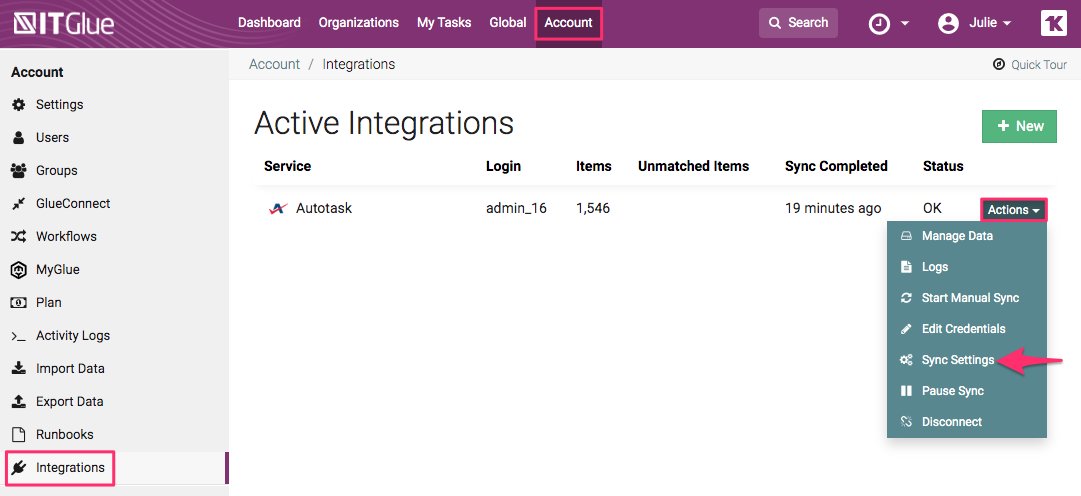Click the Pause Sync pause icon

point(907,391)
